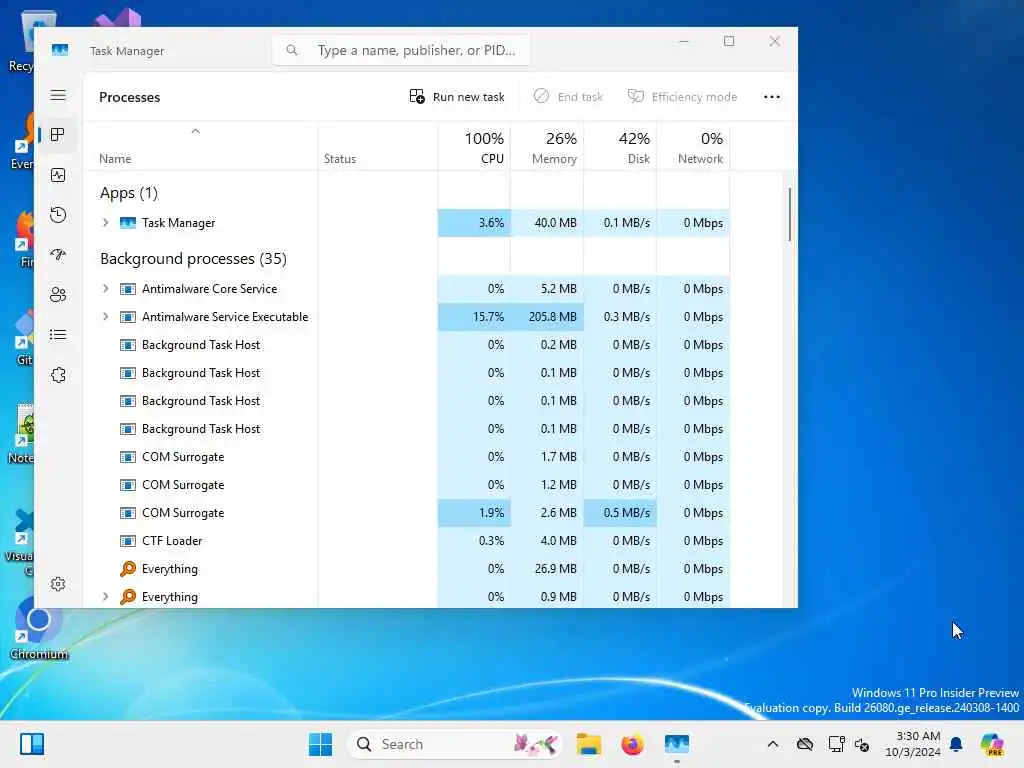Click the process search box
Image resolution: width=1024 pixels, height=768 pixels.
tap(401, 50)
